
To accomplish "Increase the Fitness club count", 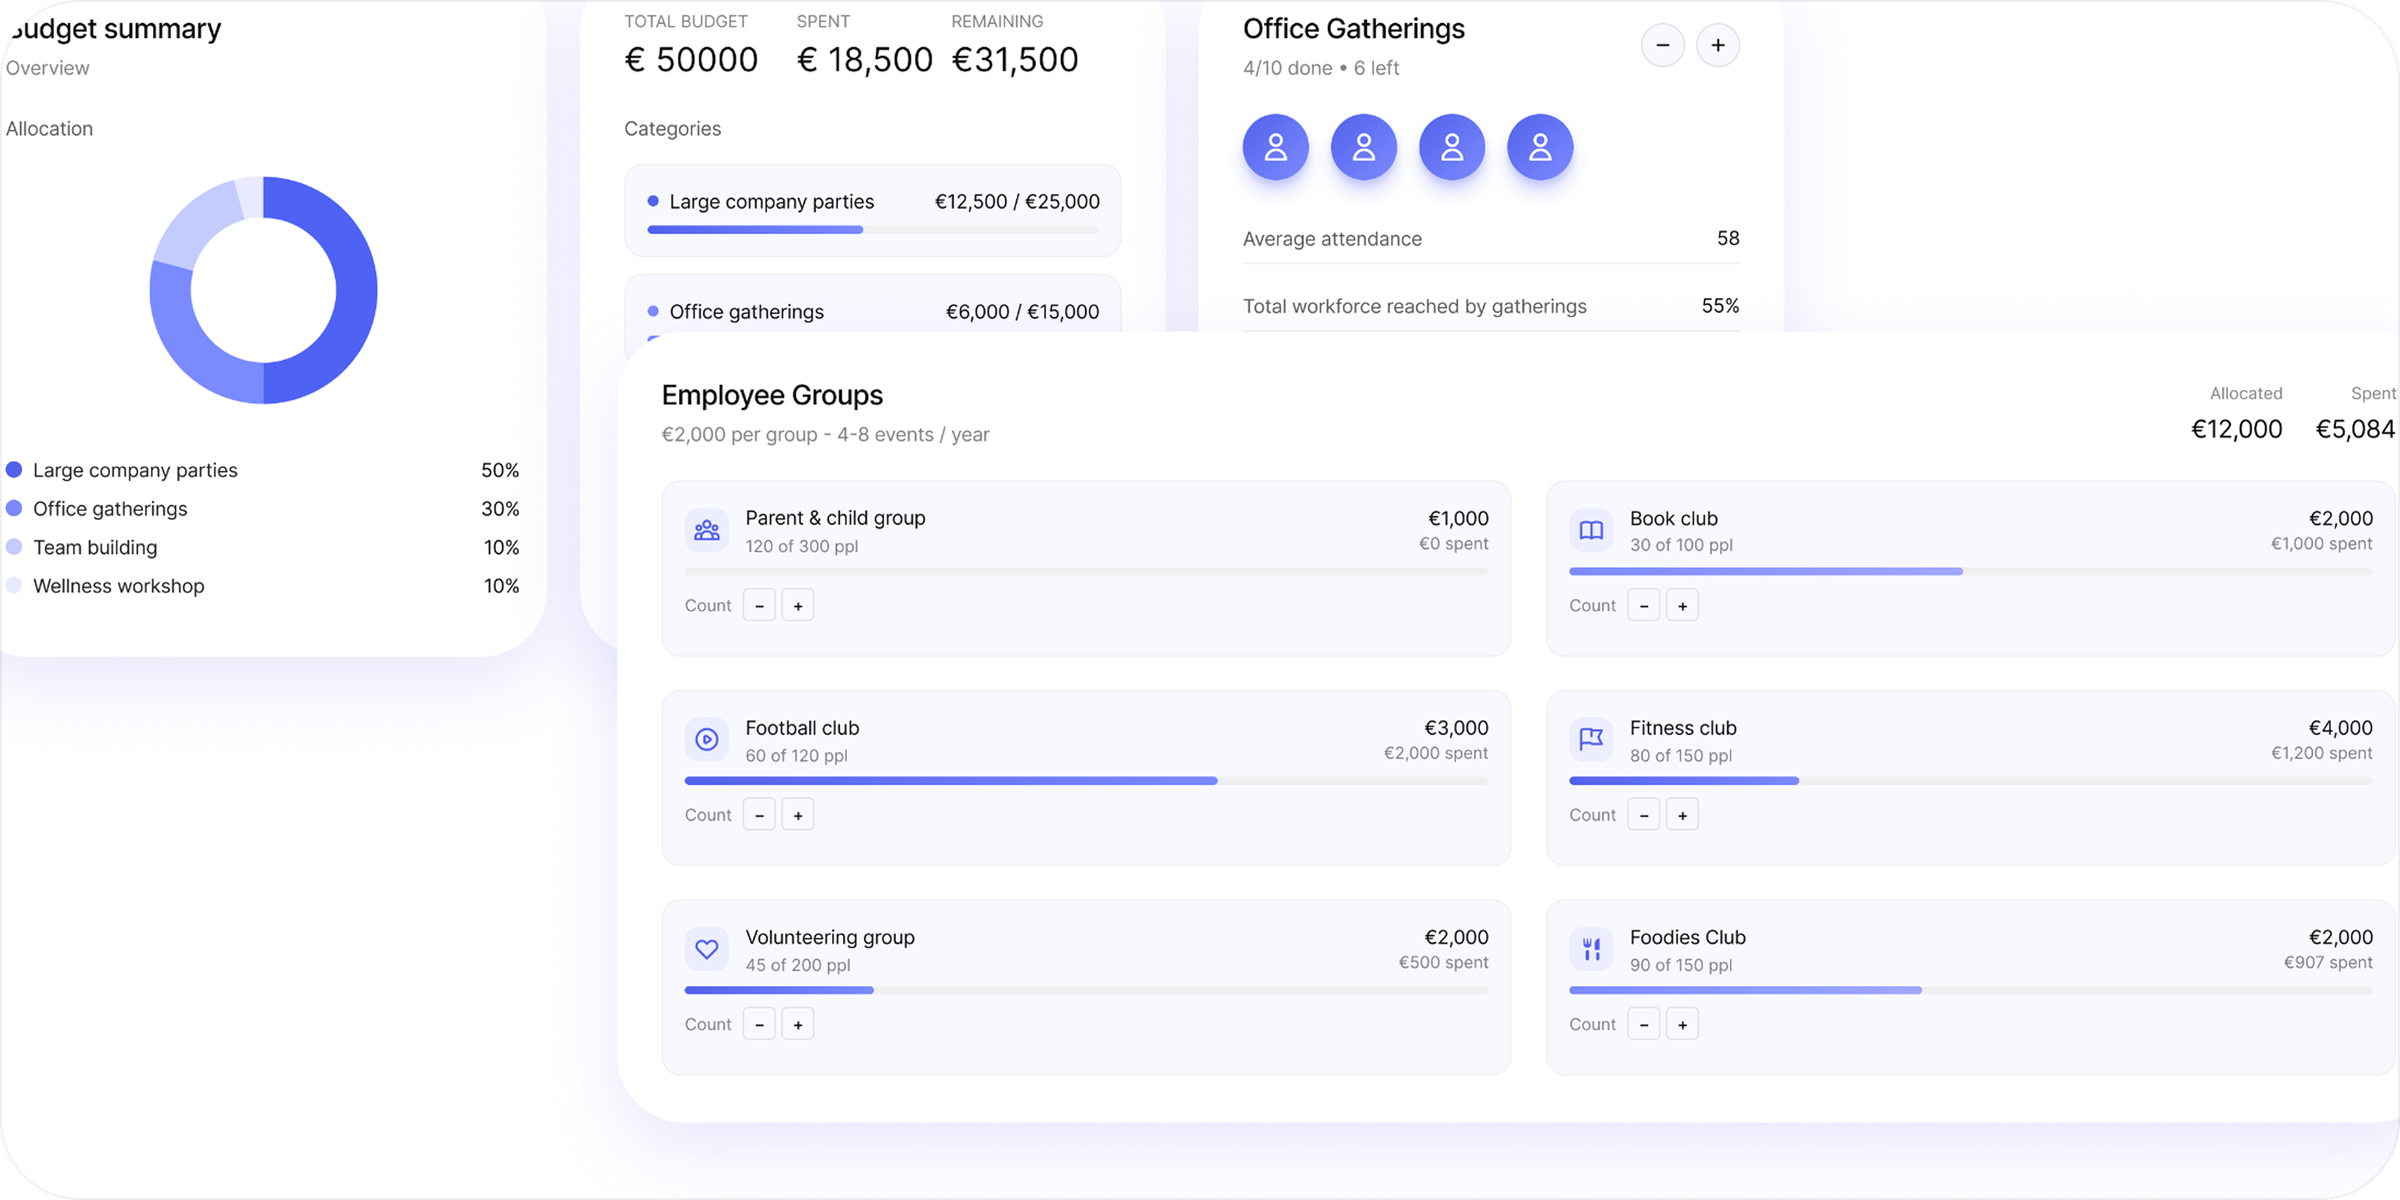I will click(1683, 815).
